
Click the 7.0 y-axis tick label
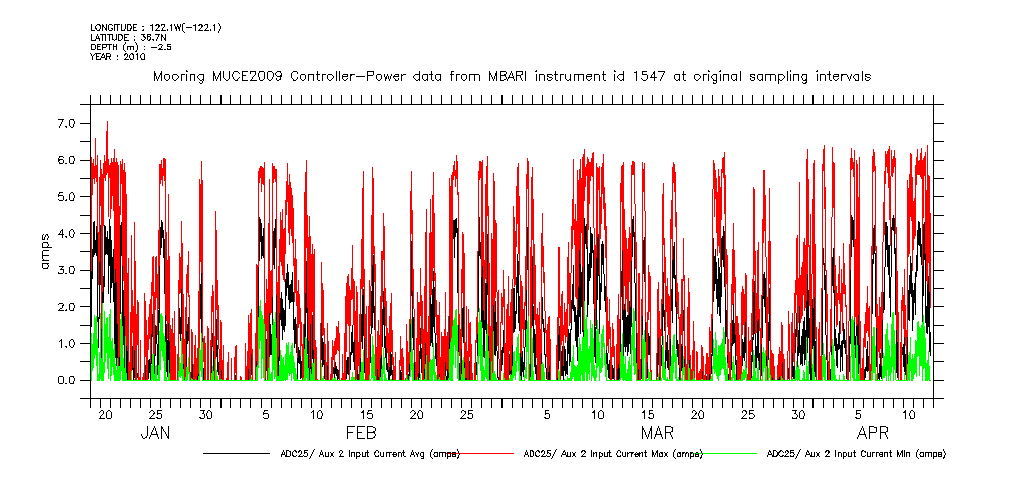pos(67,123)
